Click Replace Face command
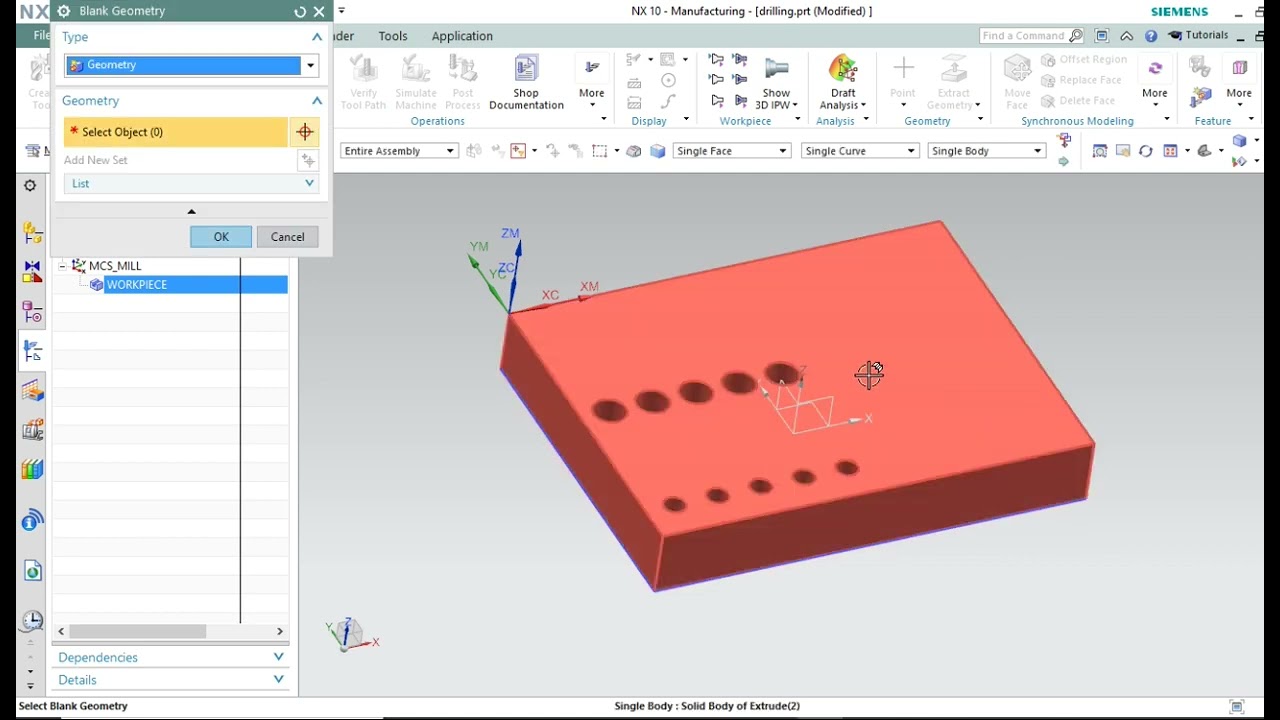The width and height of the screenshot is (1280, 720). pyautogui.click(x=1081, y=80)
